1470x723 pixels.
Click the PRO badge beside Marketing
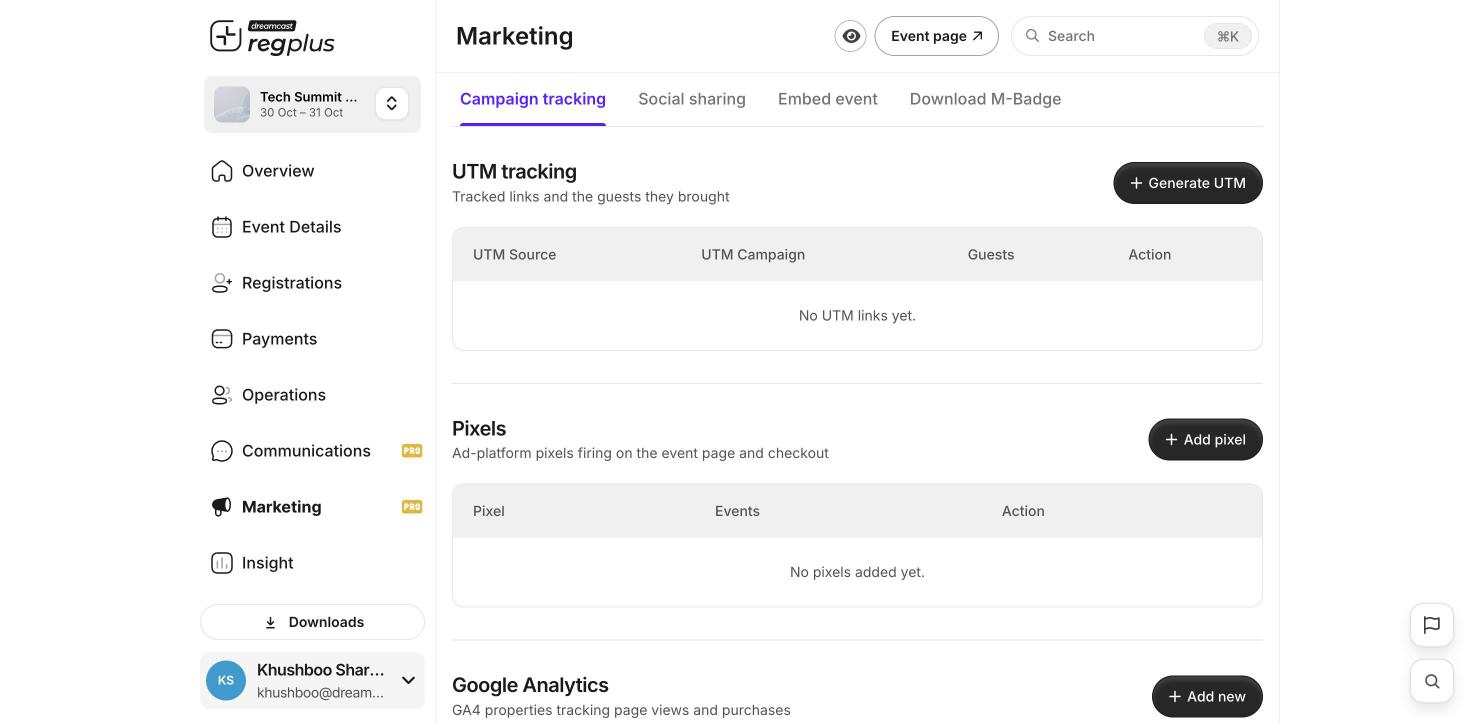coord(412,507)
